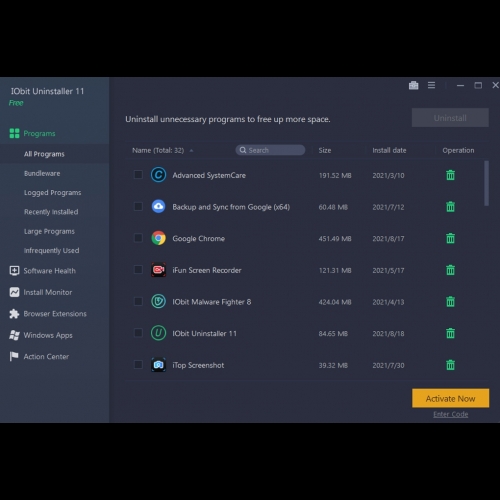The image size is (500, 500).
Task: Uninstall iFun Screen Recorder via trash icon
Action: [x=450, y=270]
